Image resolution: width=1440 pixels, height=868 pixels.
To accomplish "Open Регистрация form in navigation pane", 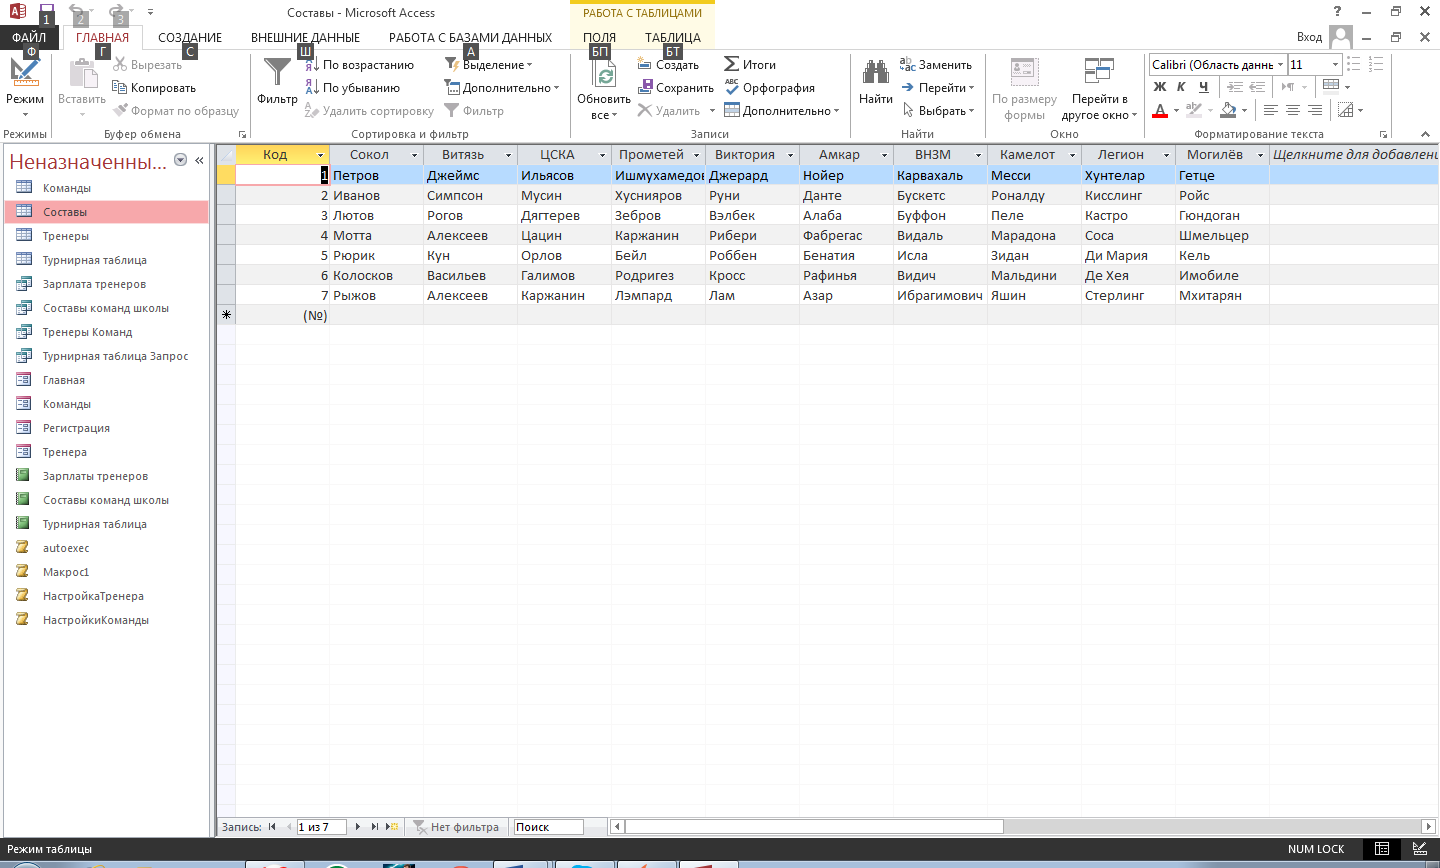I will click(76, 428).
